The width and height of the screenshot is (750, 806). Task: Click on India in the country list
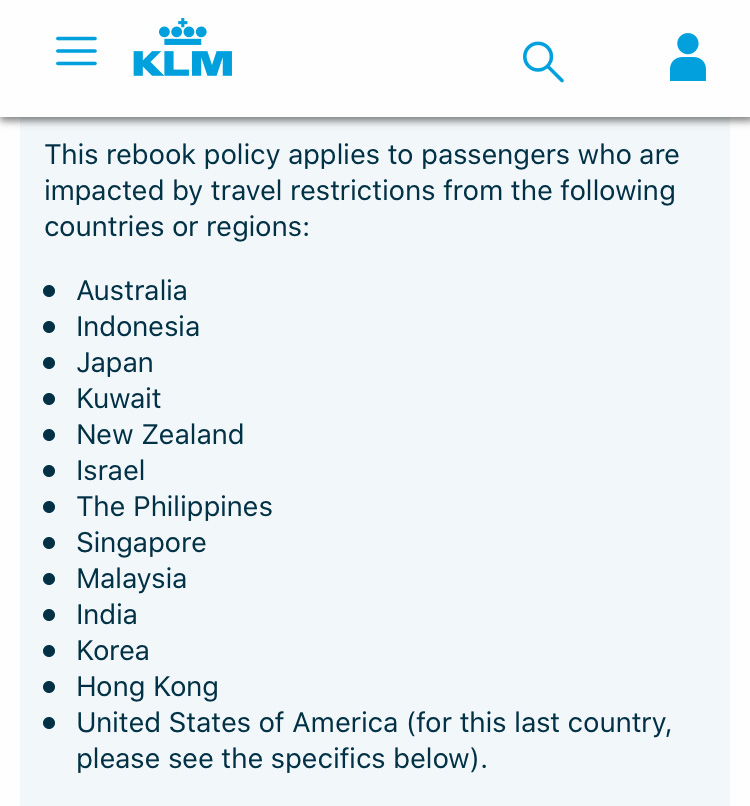[x=107, y=614]
